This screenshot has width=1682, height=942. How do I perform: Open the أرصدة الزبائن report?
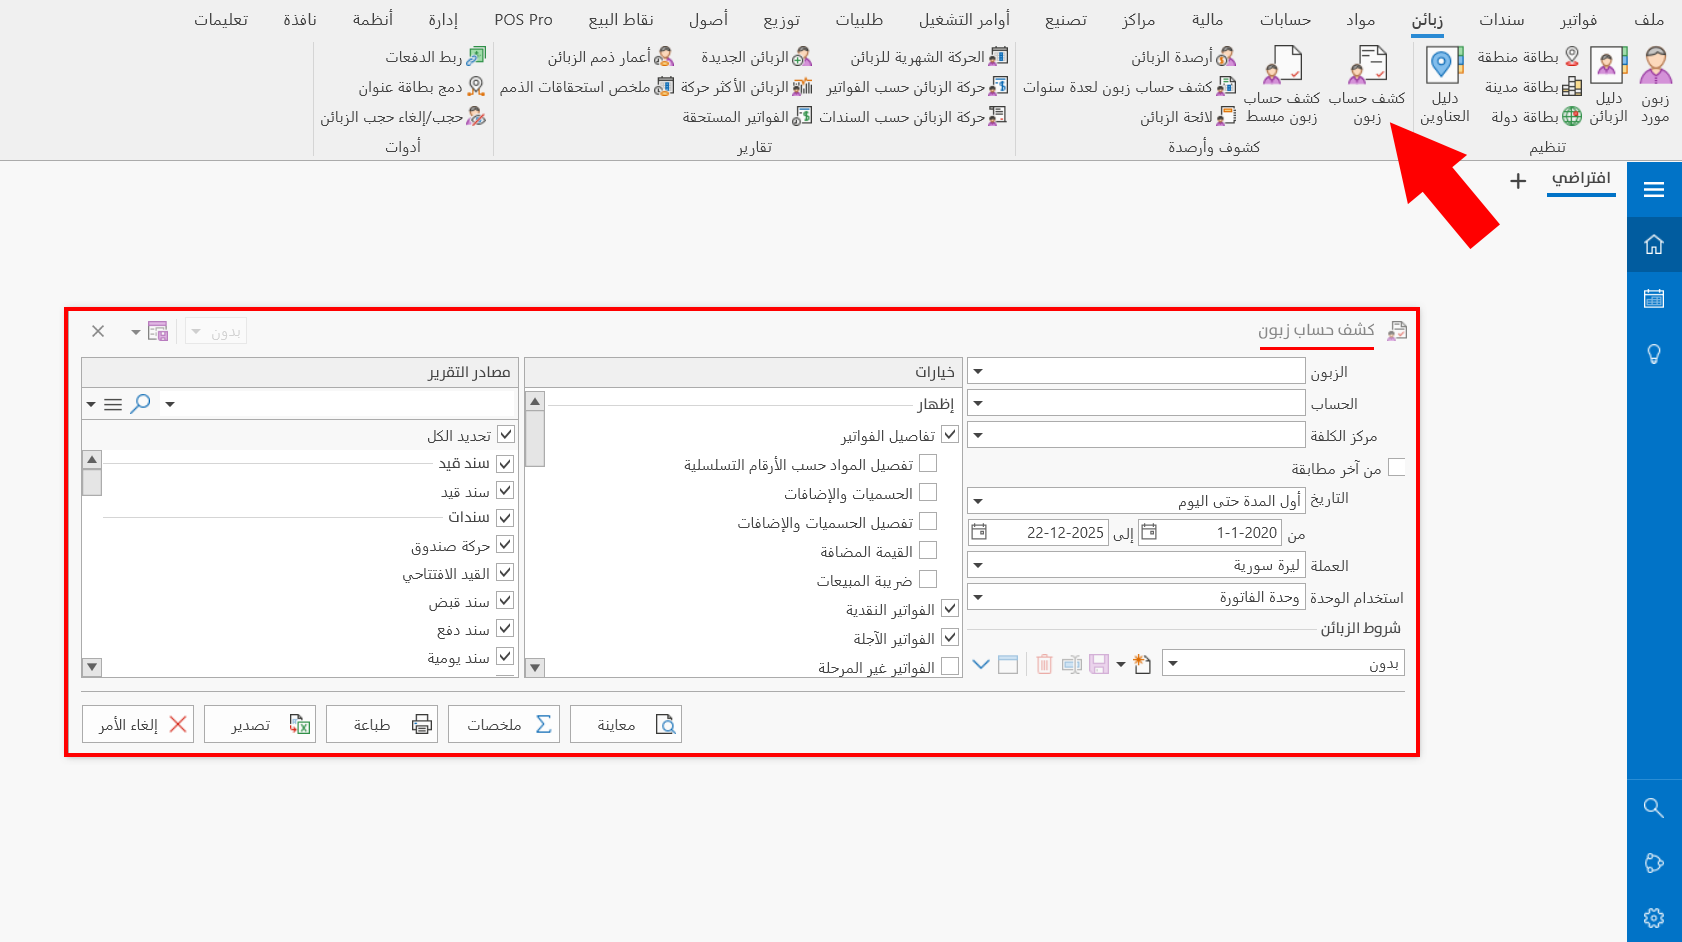pos(1180,56)
